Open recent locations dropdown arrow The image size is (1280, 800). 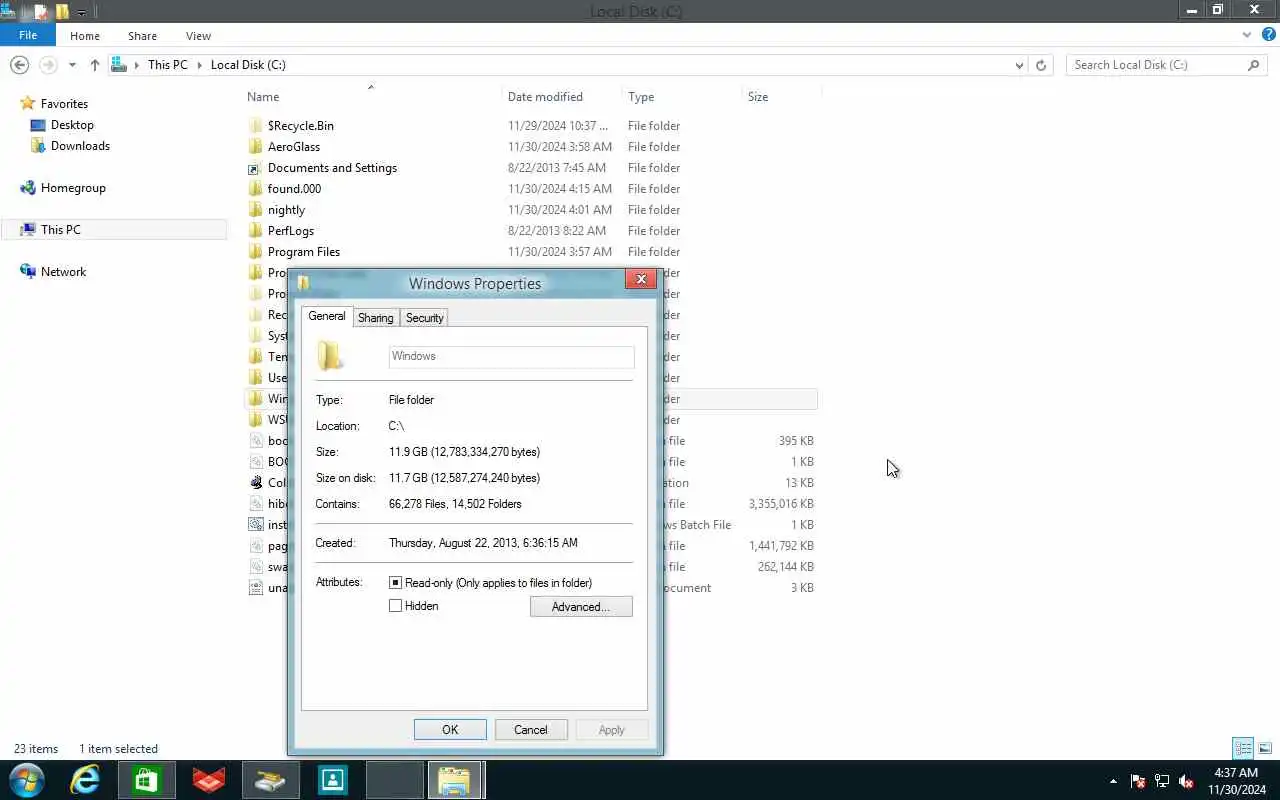pos(72,65)
